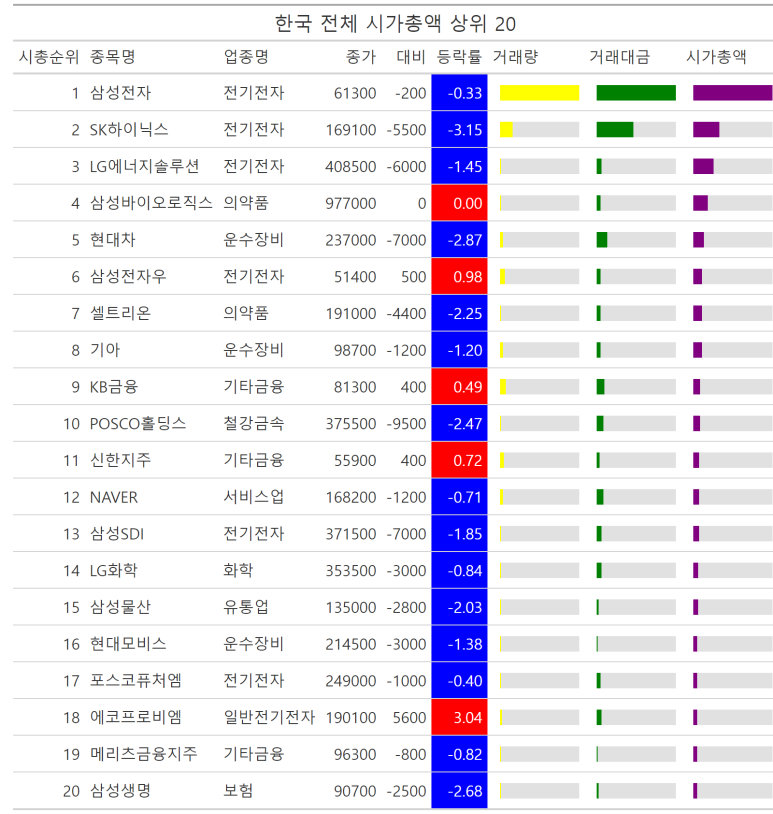Click the blue -3.15 change rate cell

click(459, 130)
